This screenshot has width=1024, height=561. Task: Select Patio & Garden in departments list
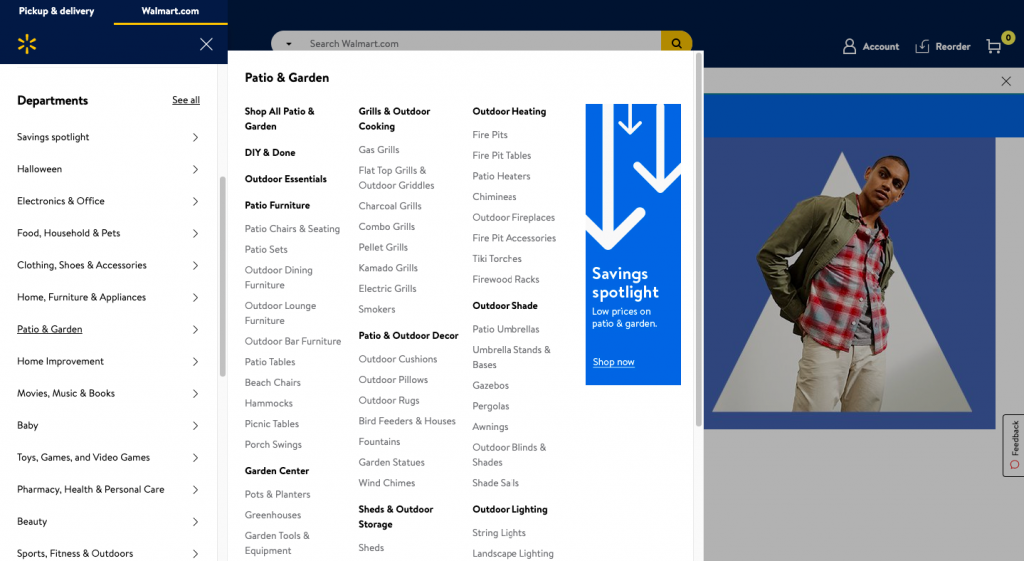(x=50, y=329)
